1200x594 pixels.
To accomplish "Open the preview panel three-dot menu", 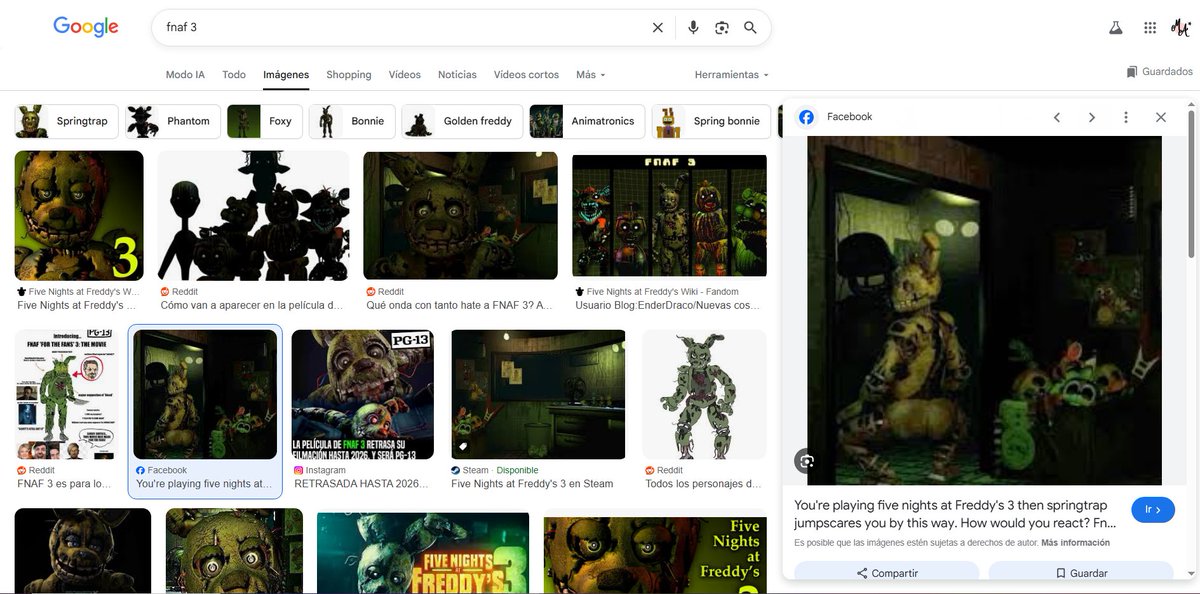I will (x=1126, y=117).
